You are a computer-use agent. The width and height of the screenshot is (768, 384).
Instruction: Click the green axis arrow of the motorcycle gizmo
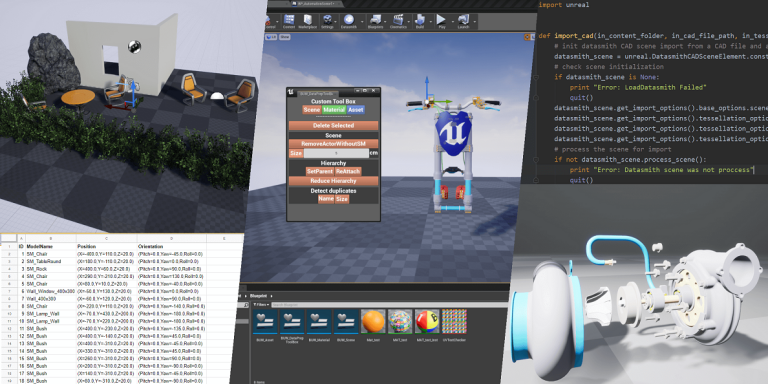443,102
